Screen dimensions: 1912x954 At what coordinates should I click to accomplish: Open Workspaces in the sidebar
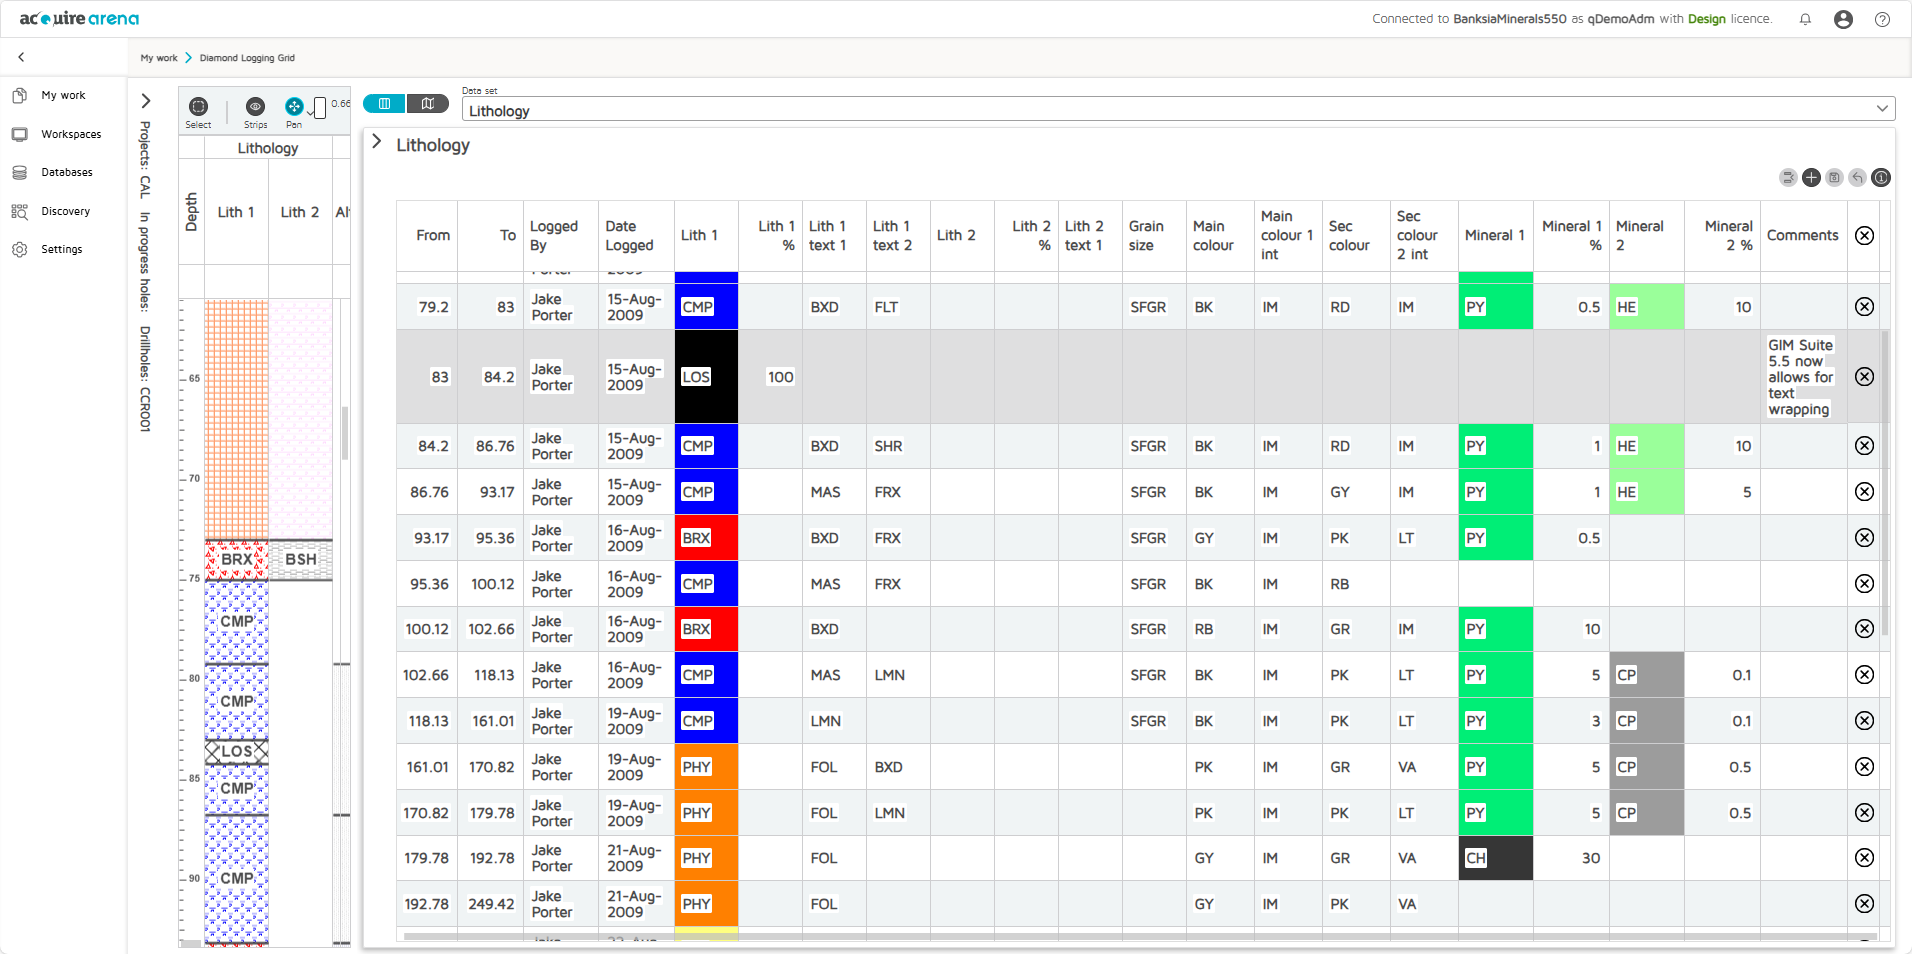point(70,134)
